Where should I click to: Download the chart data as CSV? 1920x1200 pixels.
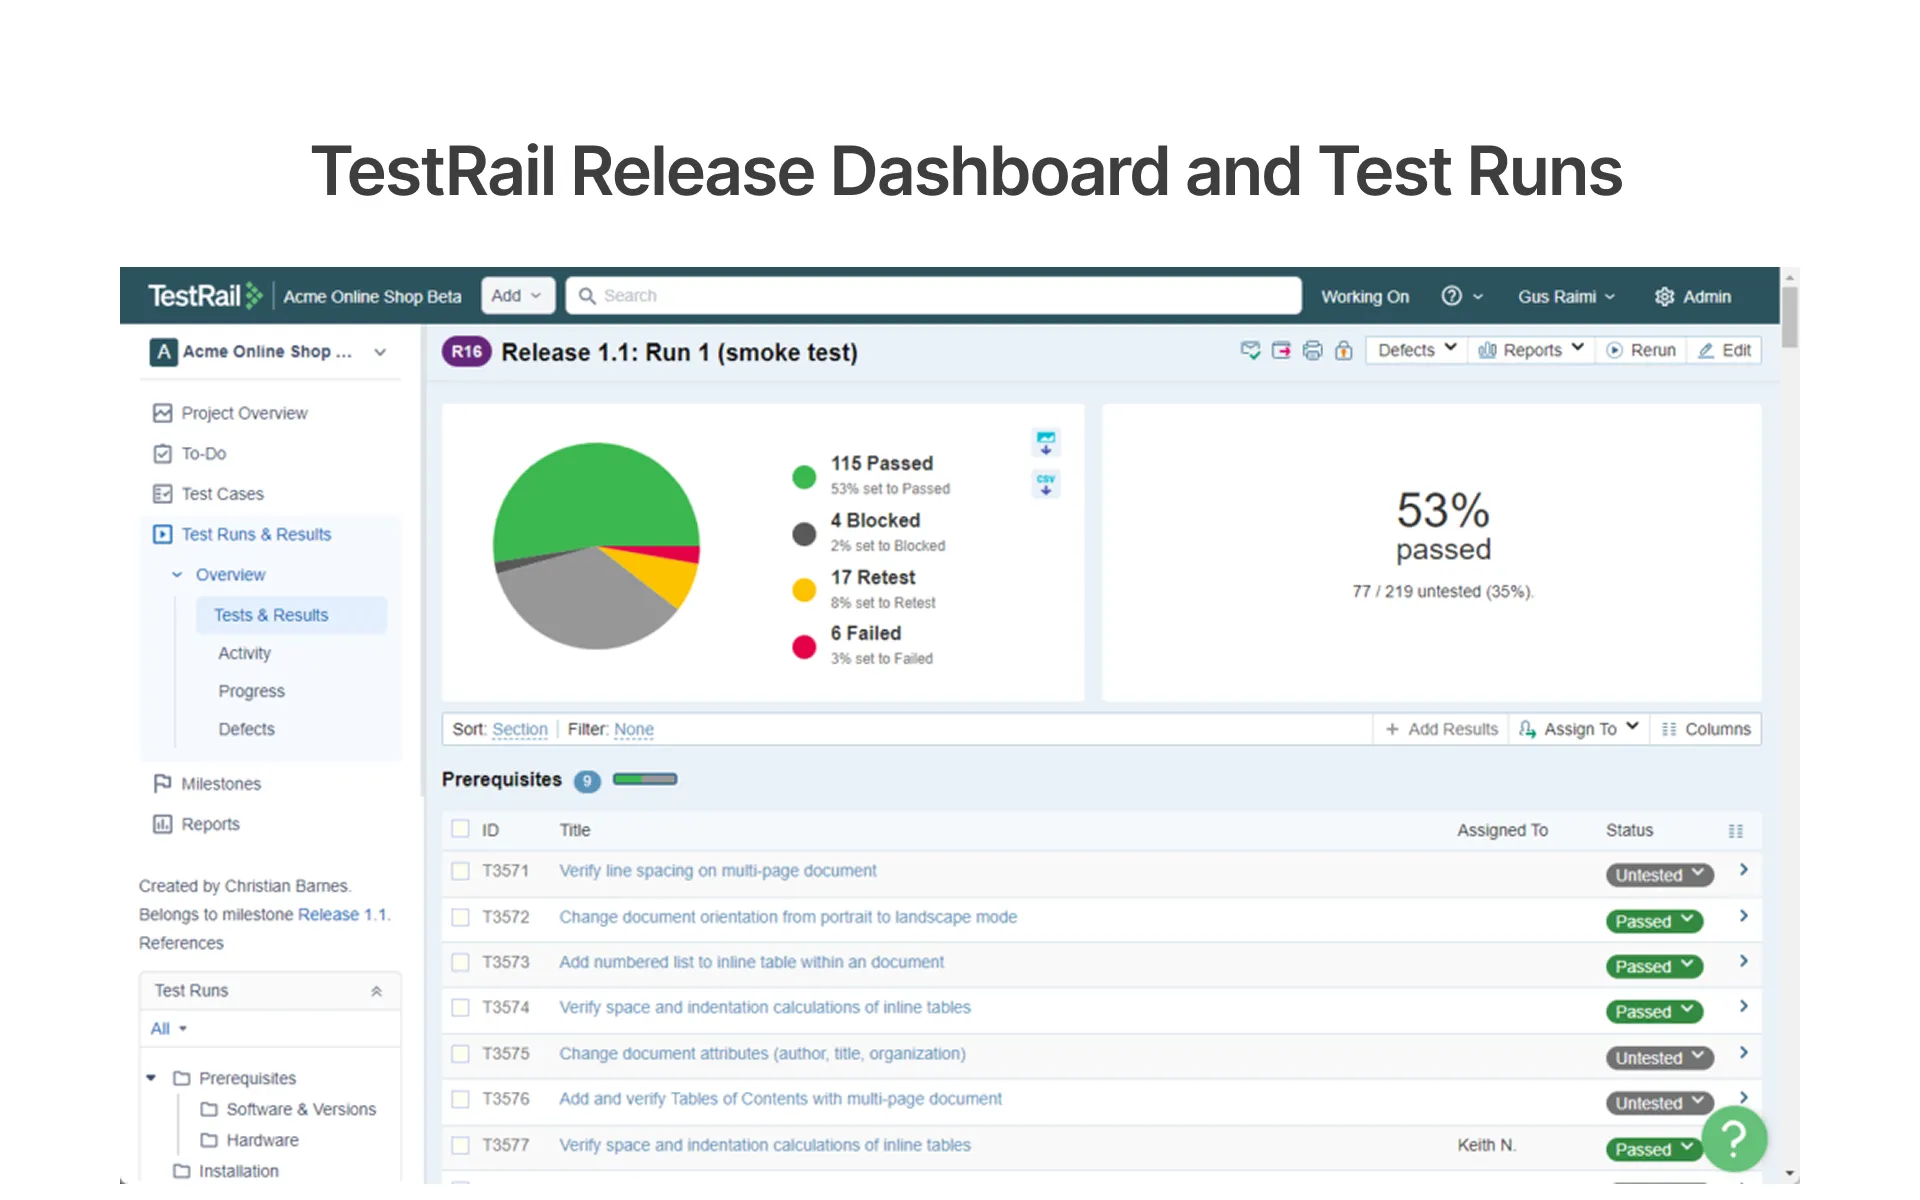click(x=1045, y=484)
